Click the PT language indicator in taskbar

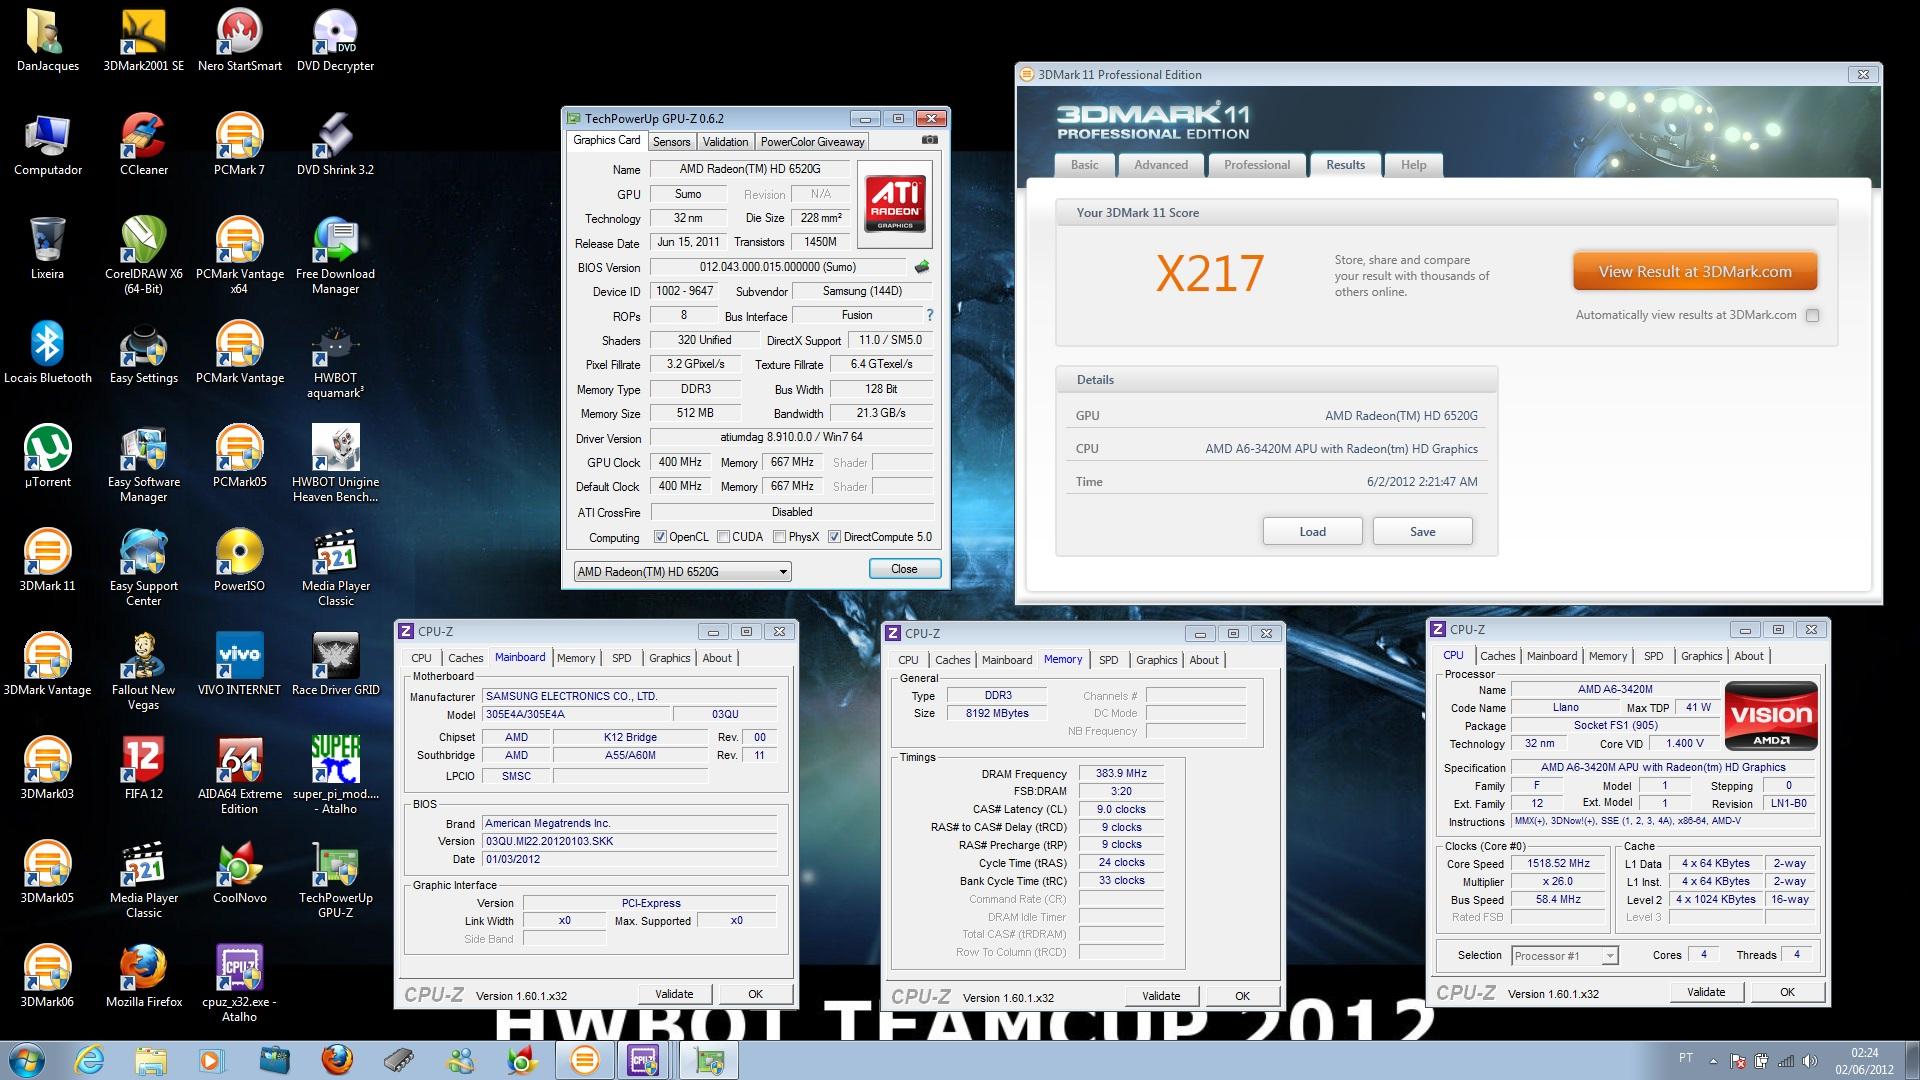(1686, 1058)
